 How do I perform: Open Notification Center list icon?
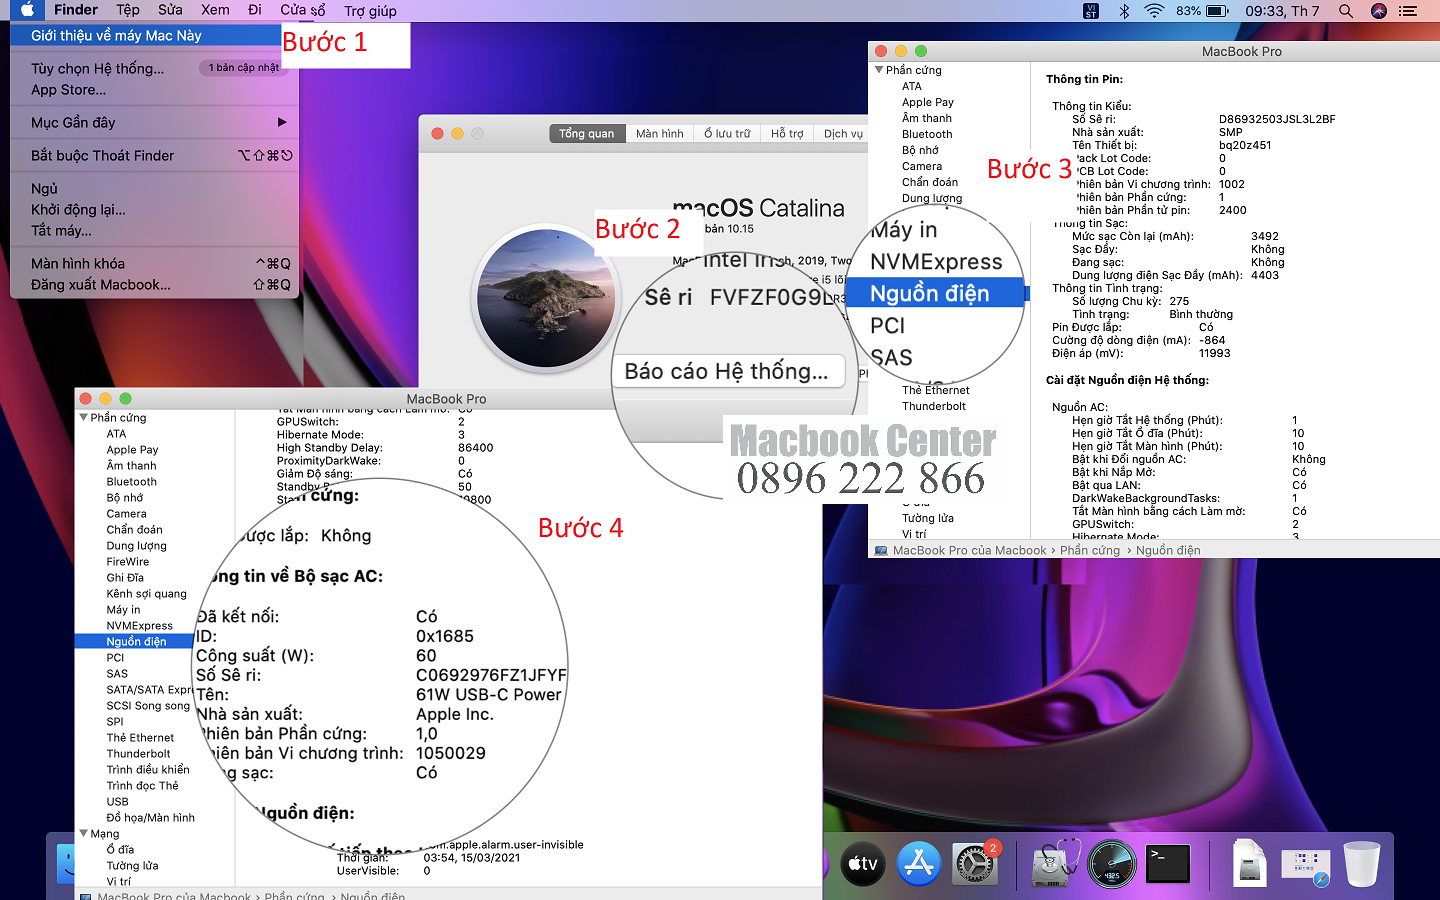tap(1408, 11)
